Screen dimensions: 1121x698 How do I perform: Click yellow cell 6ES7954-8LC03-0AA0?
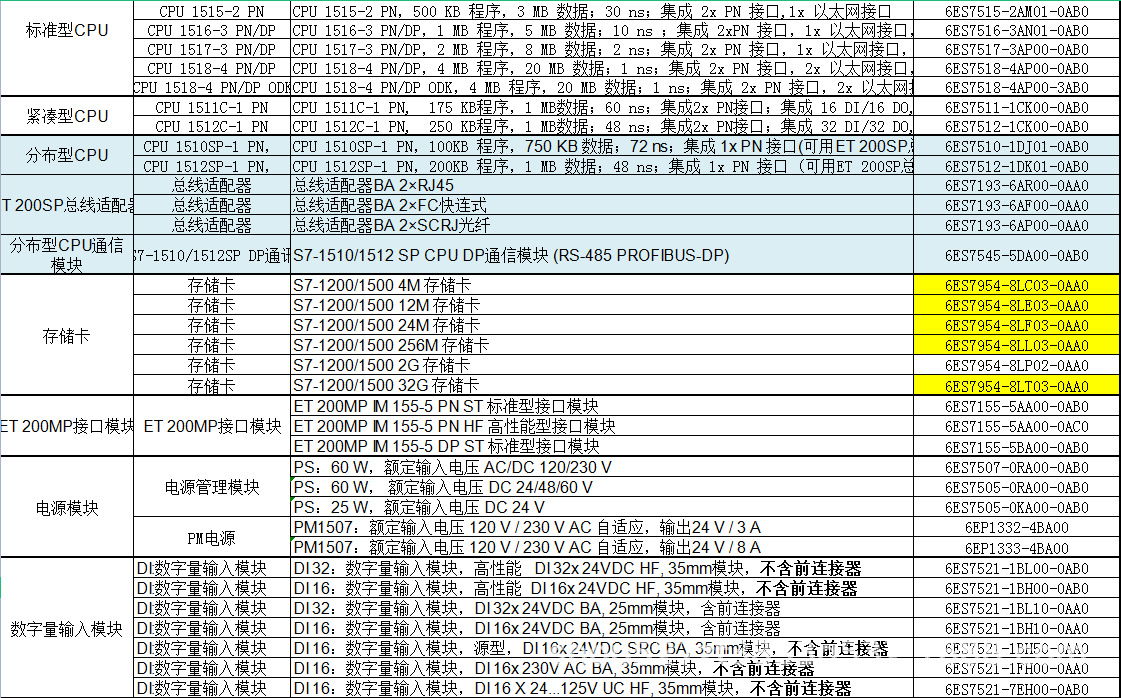[1017, 285]
